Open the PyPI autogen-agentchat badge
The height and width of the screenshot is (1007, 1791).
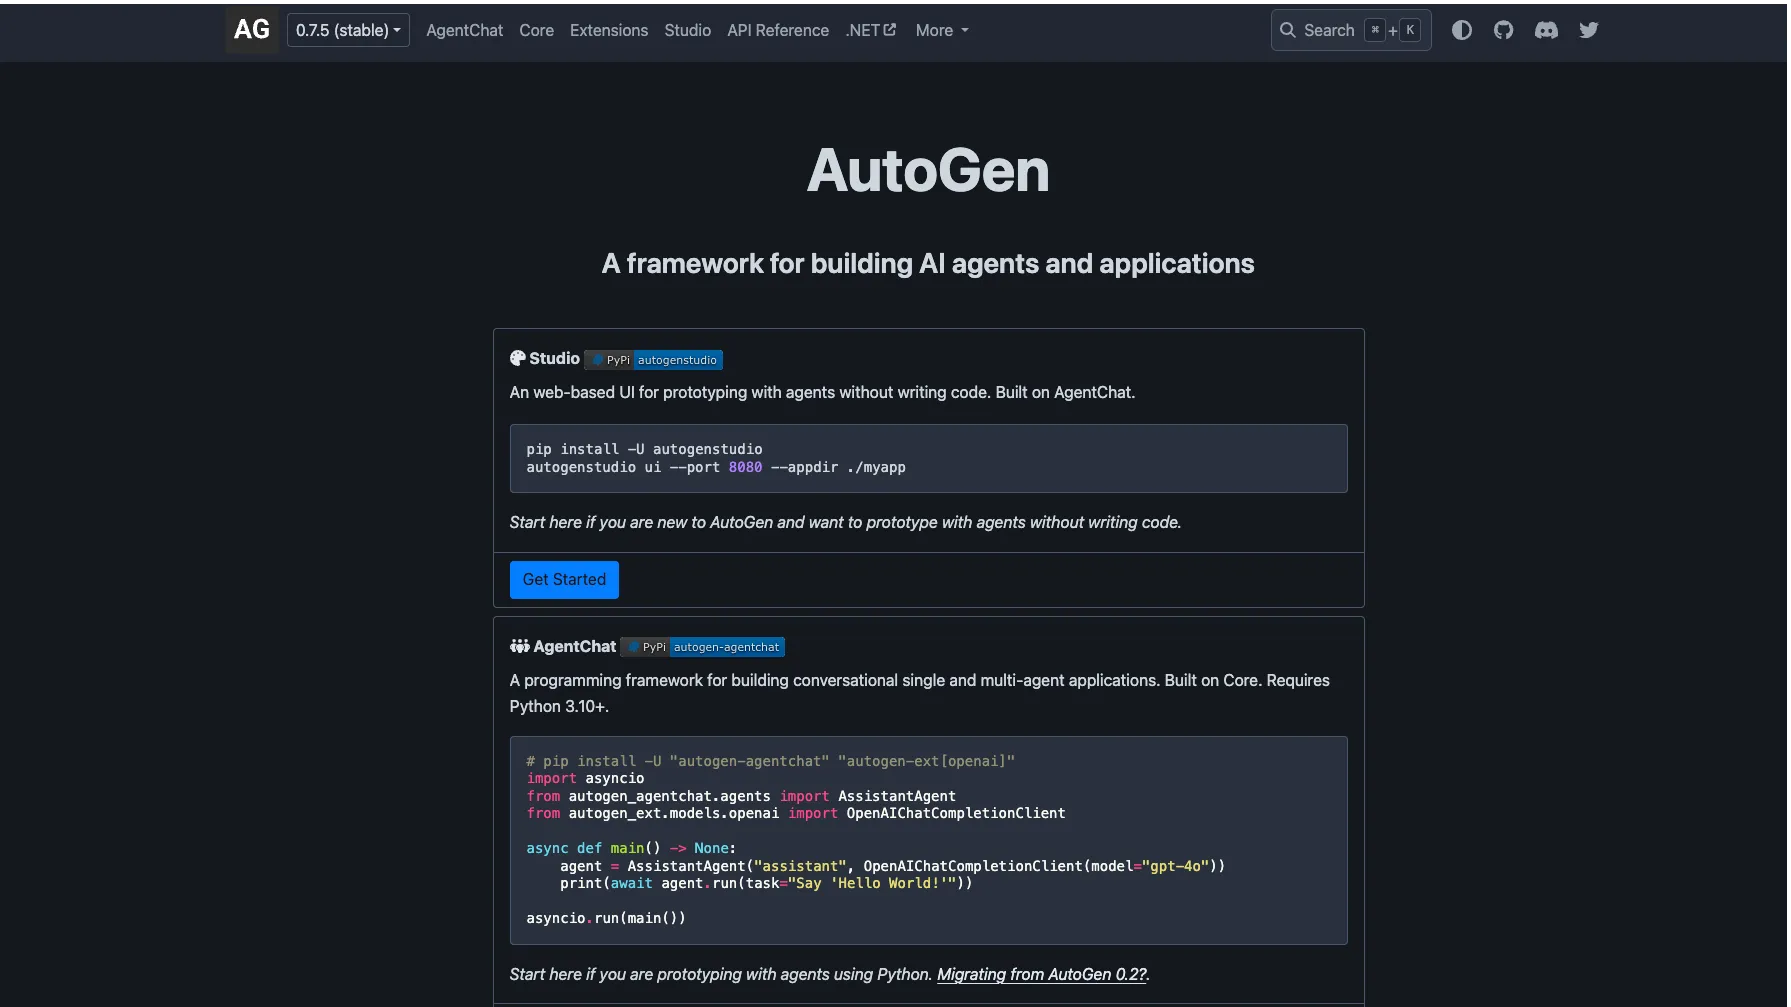(703, 647)
